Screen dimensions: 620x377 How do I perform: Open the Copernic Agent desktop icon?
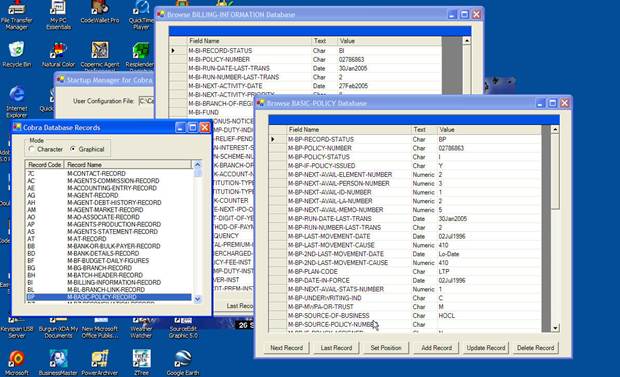point(100,55)
